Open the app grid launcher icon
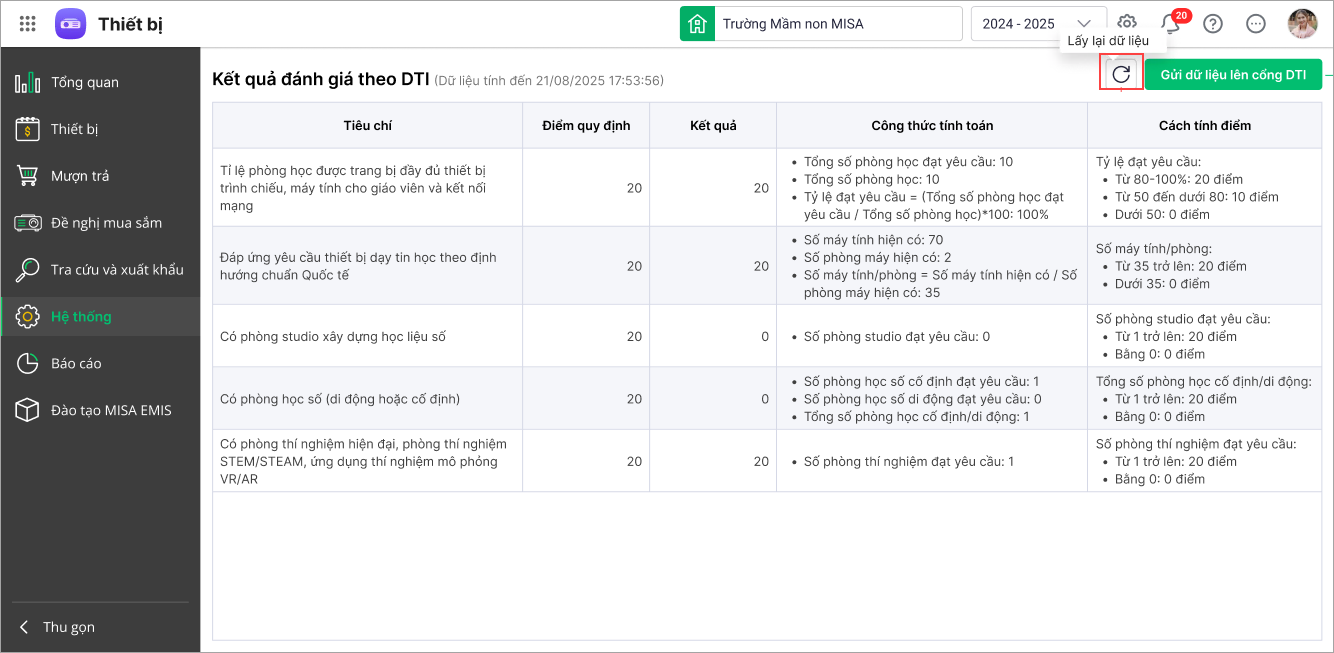 pos(28,23)
